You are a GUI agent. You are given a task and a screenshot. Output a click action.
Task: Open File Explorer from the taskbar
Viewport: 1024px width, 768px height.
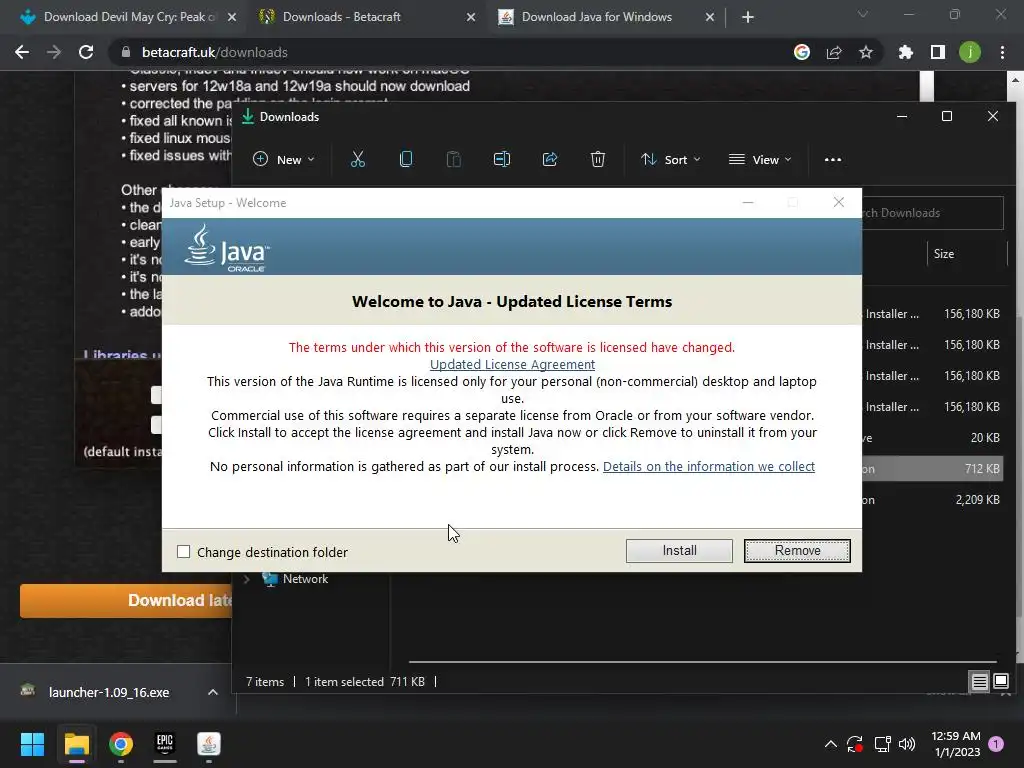click(76, 744)
